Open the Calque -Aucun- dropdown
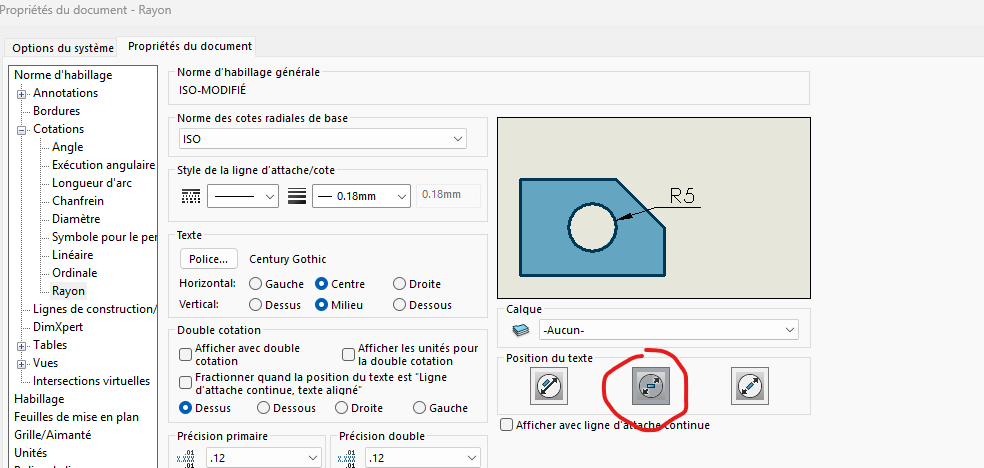This screenshot has width=984, height=468. coord(669,329)
